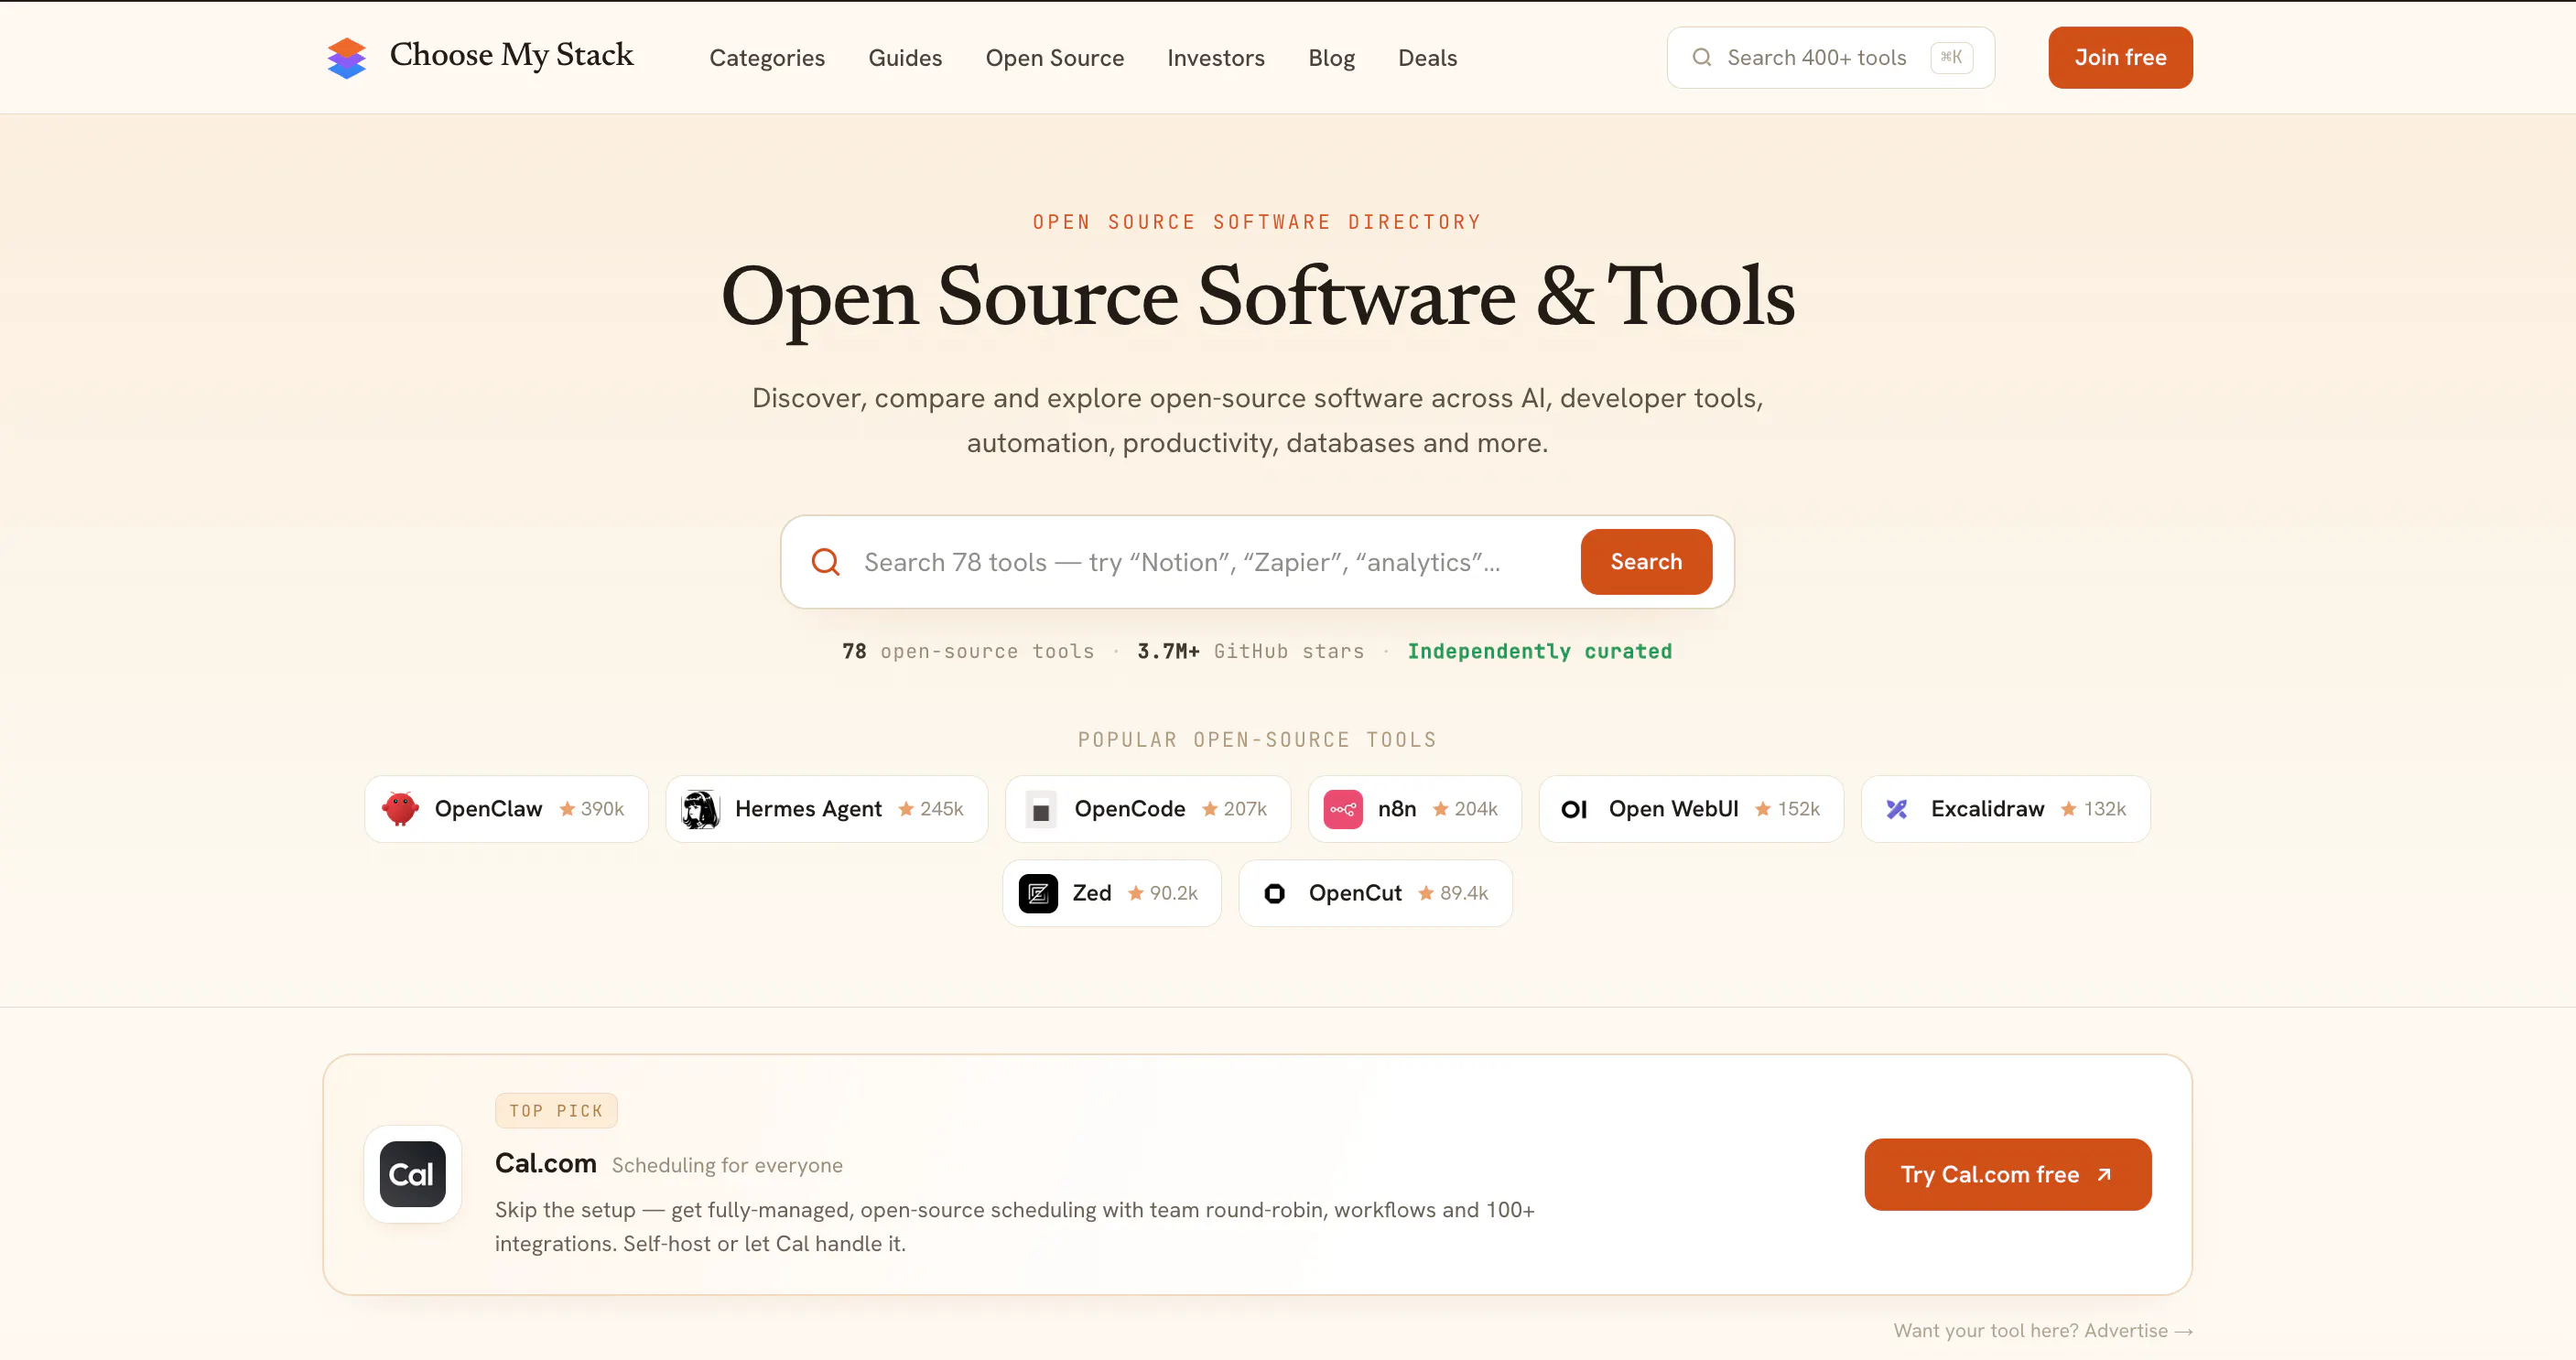Click the 'Independently curated' green text

coord(1540,651)
